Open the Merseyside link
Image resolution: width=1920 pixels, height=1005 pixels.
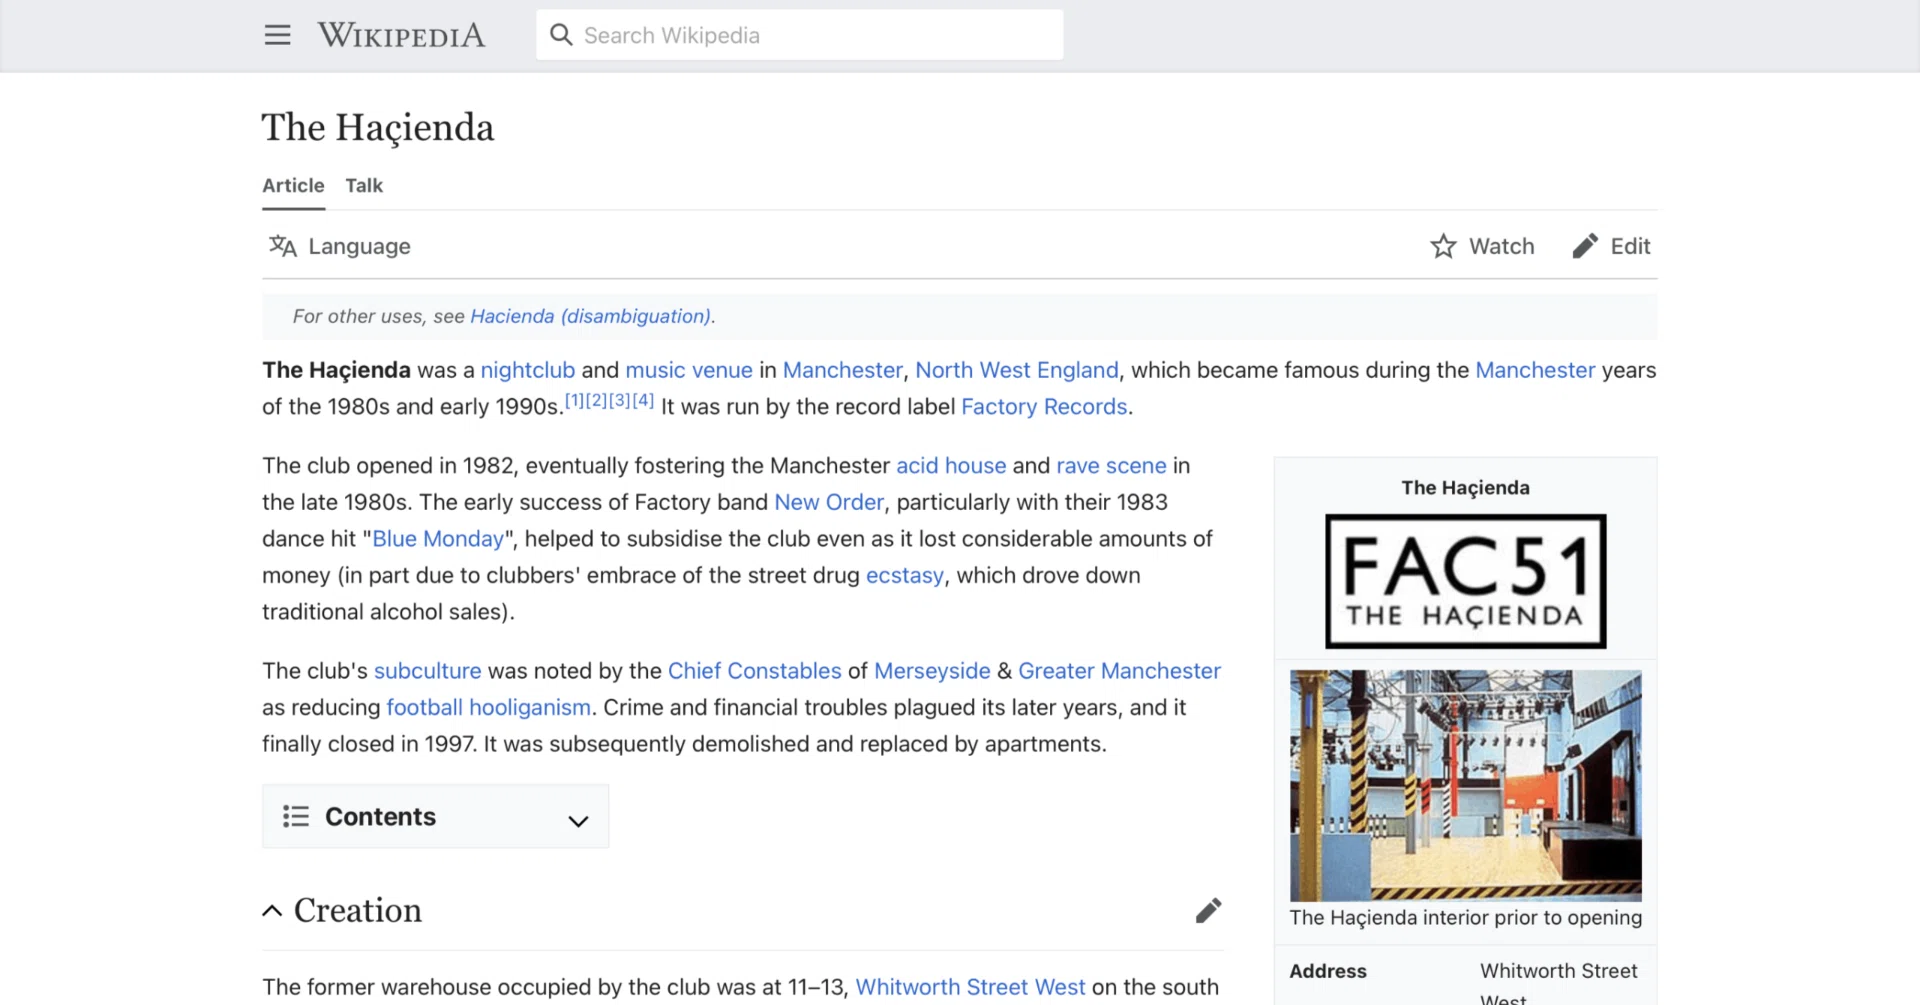[932, 670]
